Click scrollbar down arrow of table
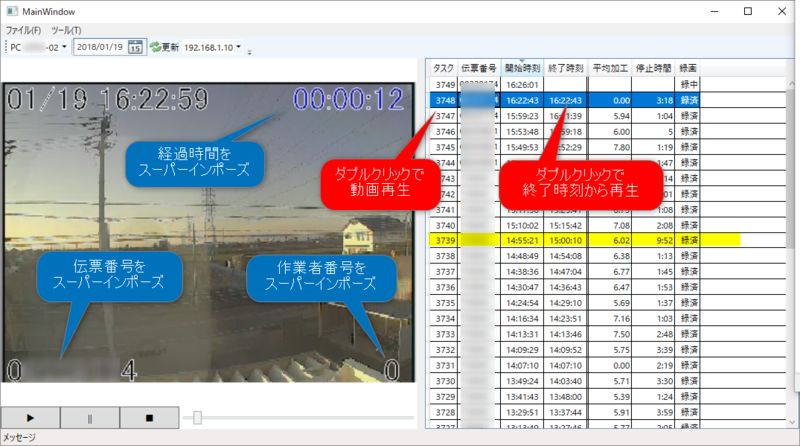 (792, 423)
